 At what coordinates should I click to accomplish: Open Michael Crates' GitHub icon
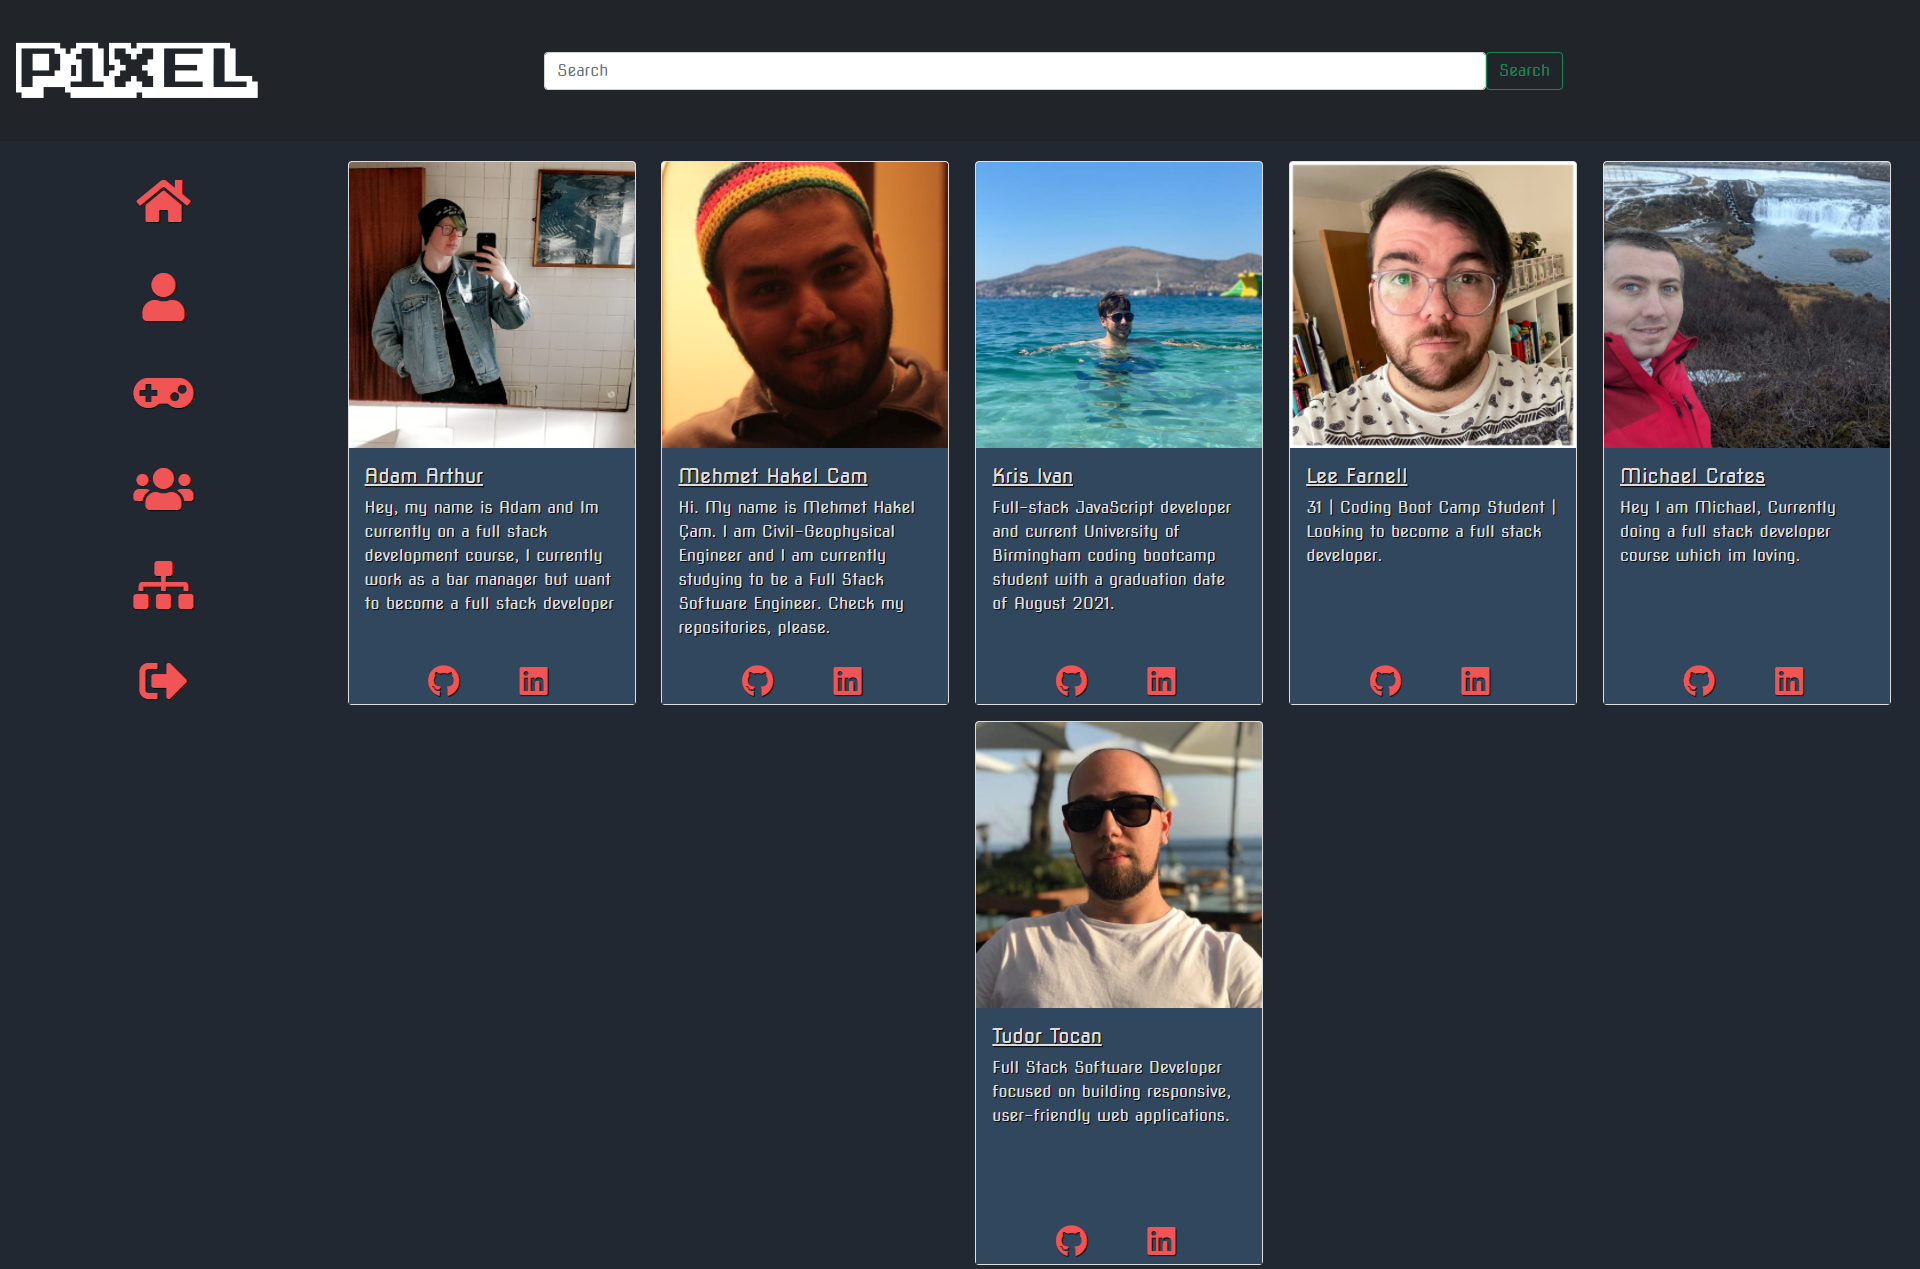[x=1698, y=681]
